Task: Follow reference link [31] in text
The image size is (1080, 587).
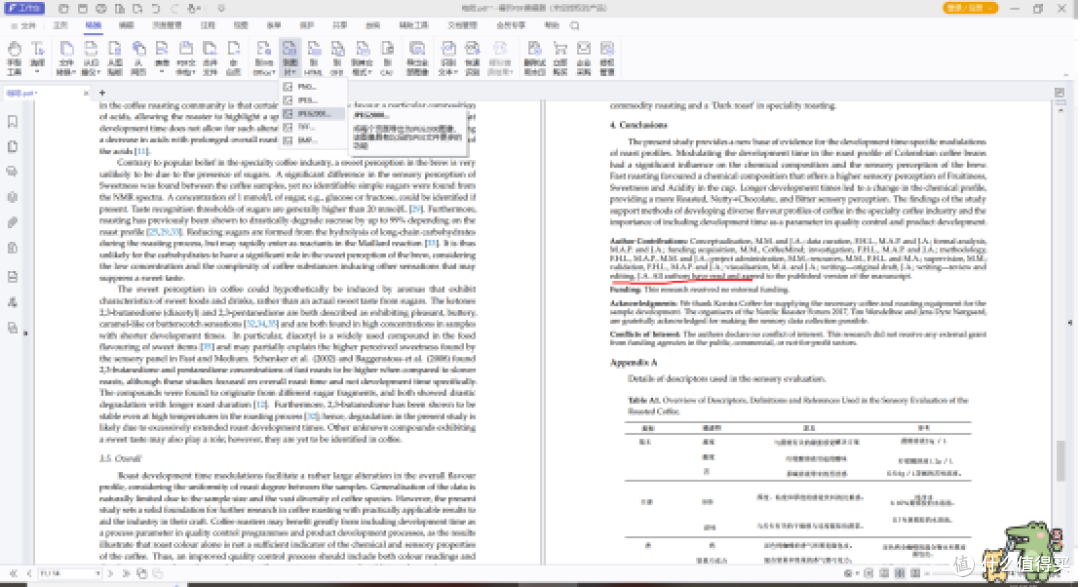Action: (432, 243)
